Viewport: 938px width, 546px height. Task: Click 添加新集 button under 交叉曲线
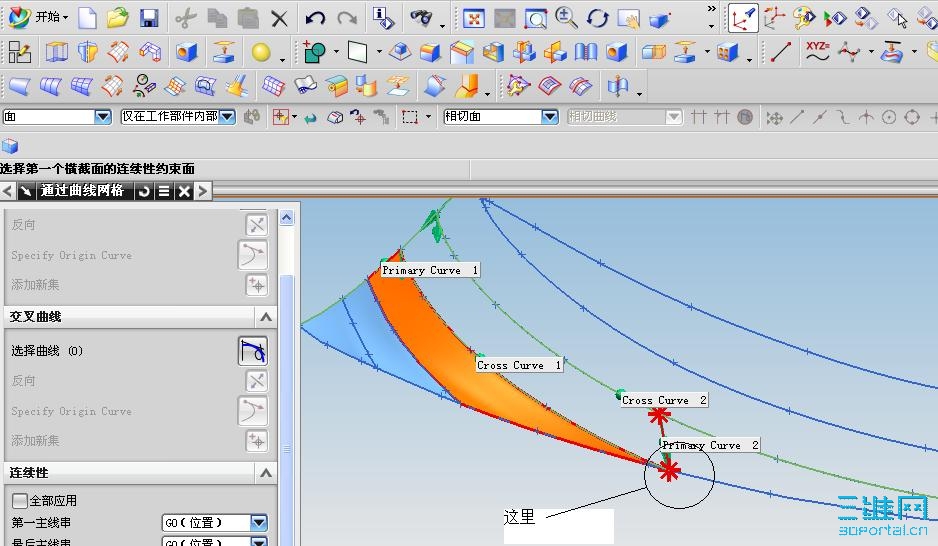(x=257, y=441)
